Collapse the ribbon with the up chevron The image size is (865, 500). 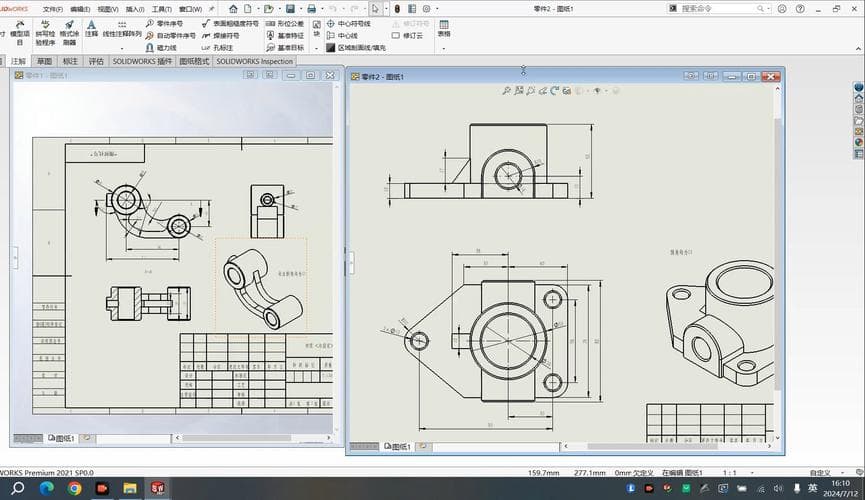coord(858,49)
